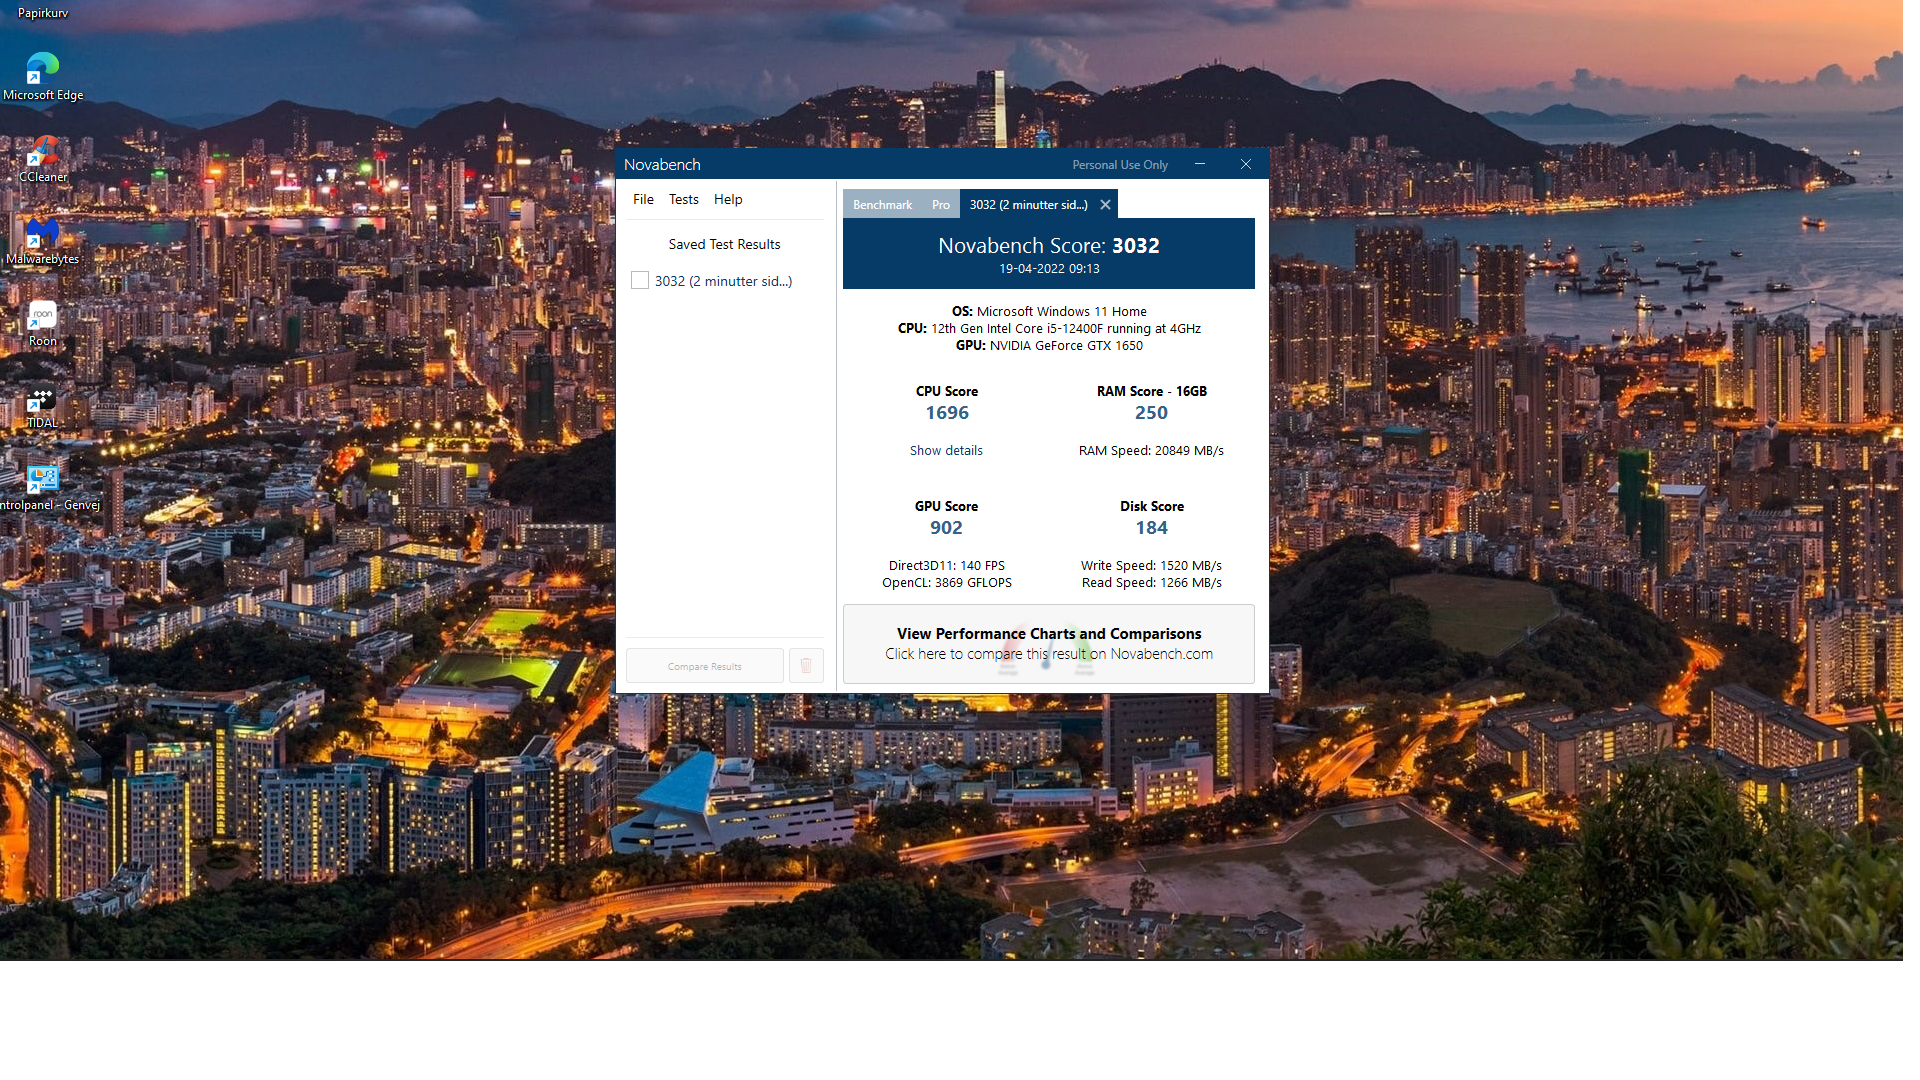Click View Performance Charts and Comparisons
1920x1080 pixels.
pos(1048,644)
